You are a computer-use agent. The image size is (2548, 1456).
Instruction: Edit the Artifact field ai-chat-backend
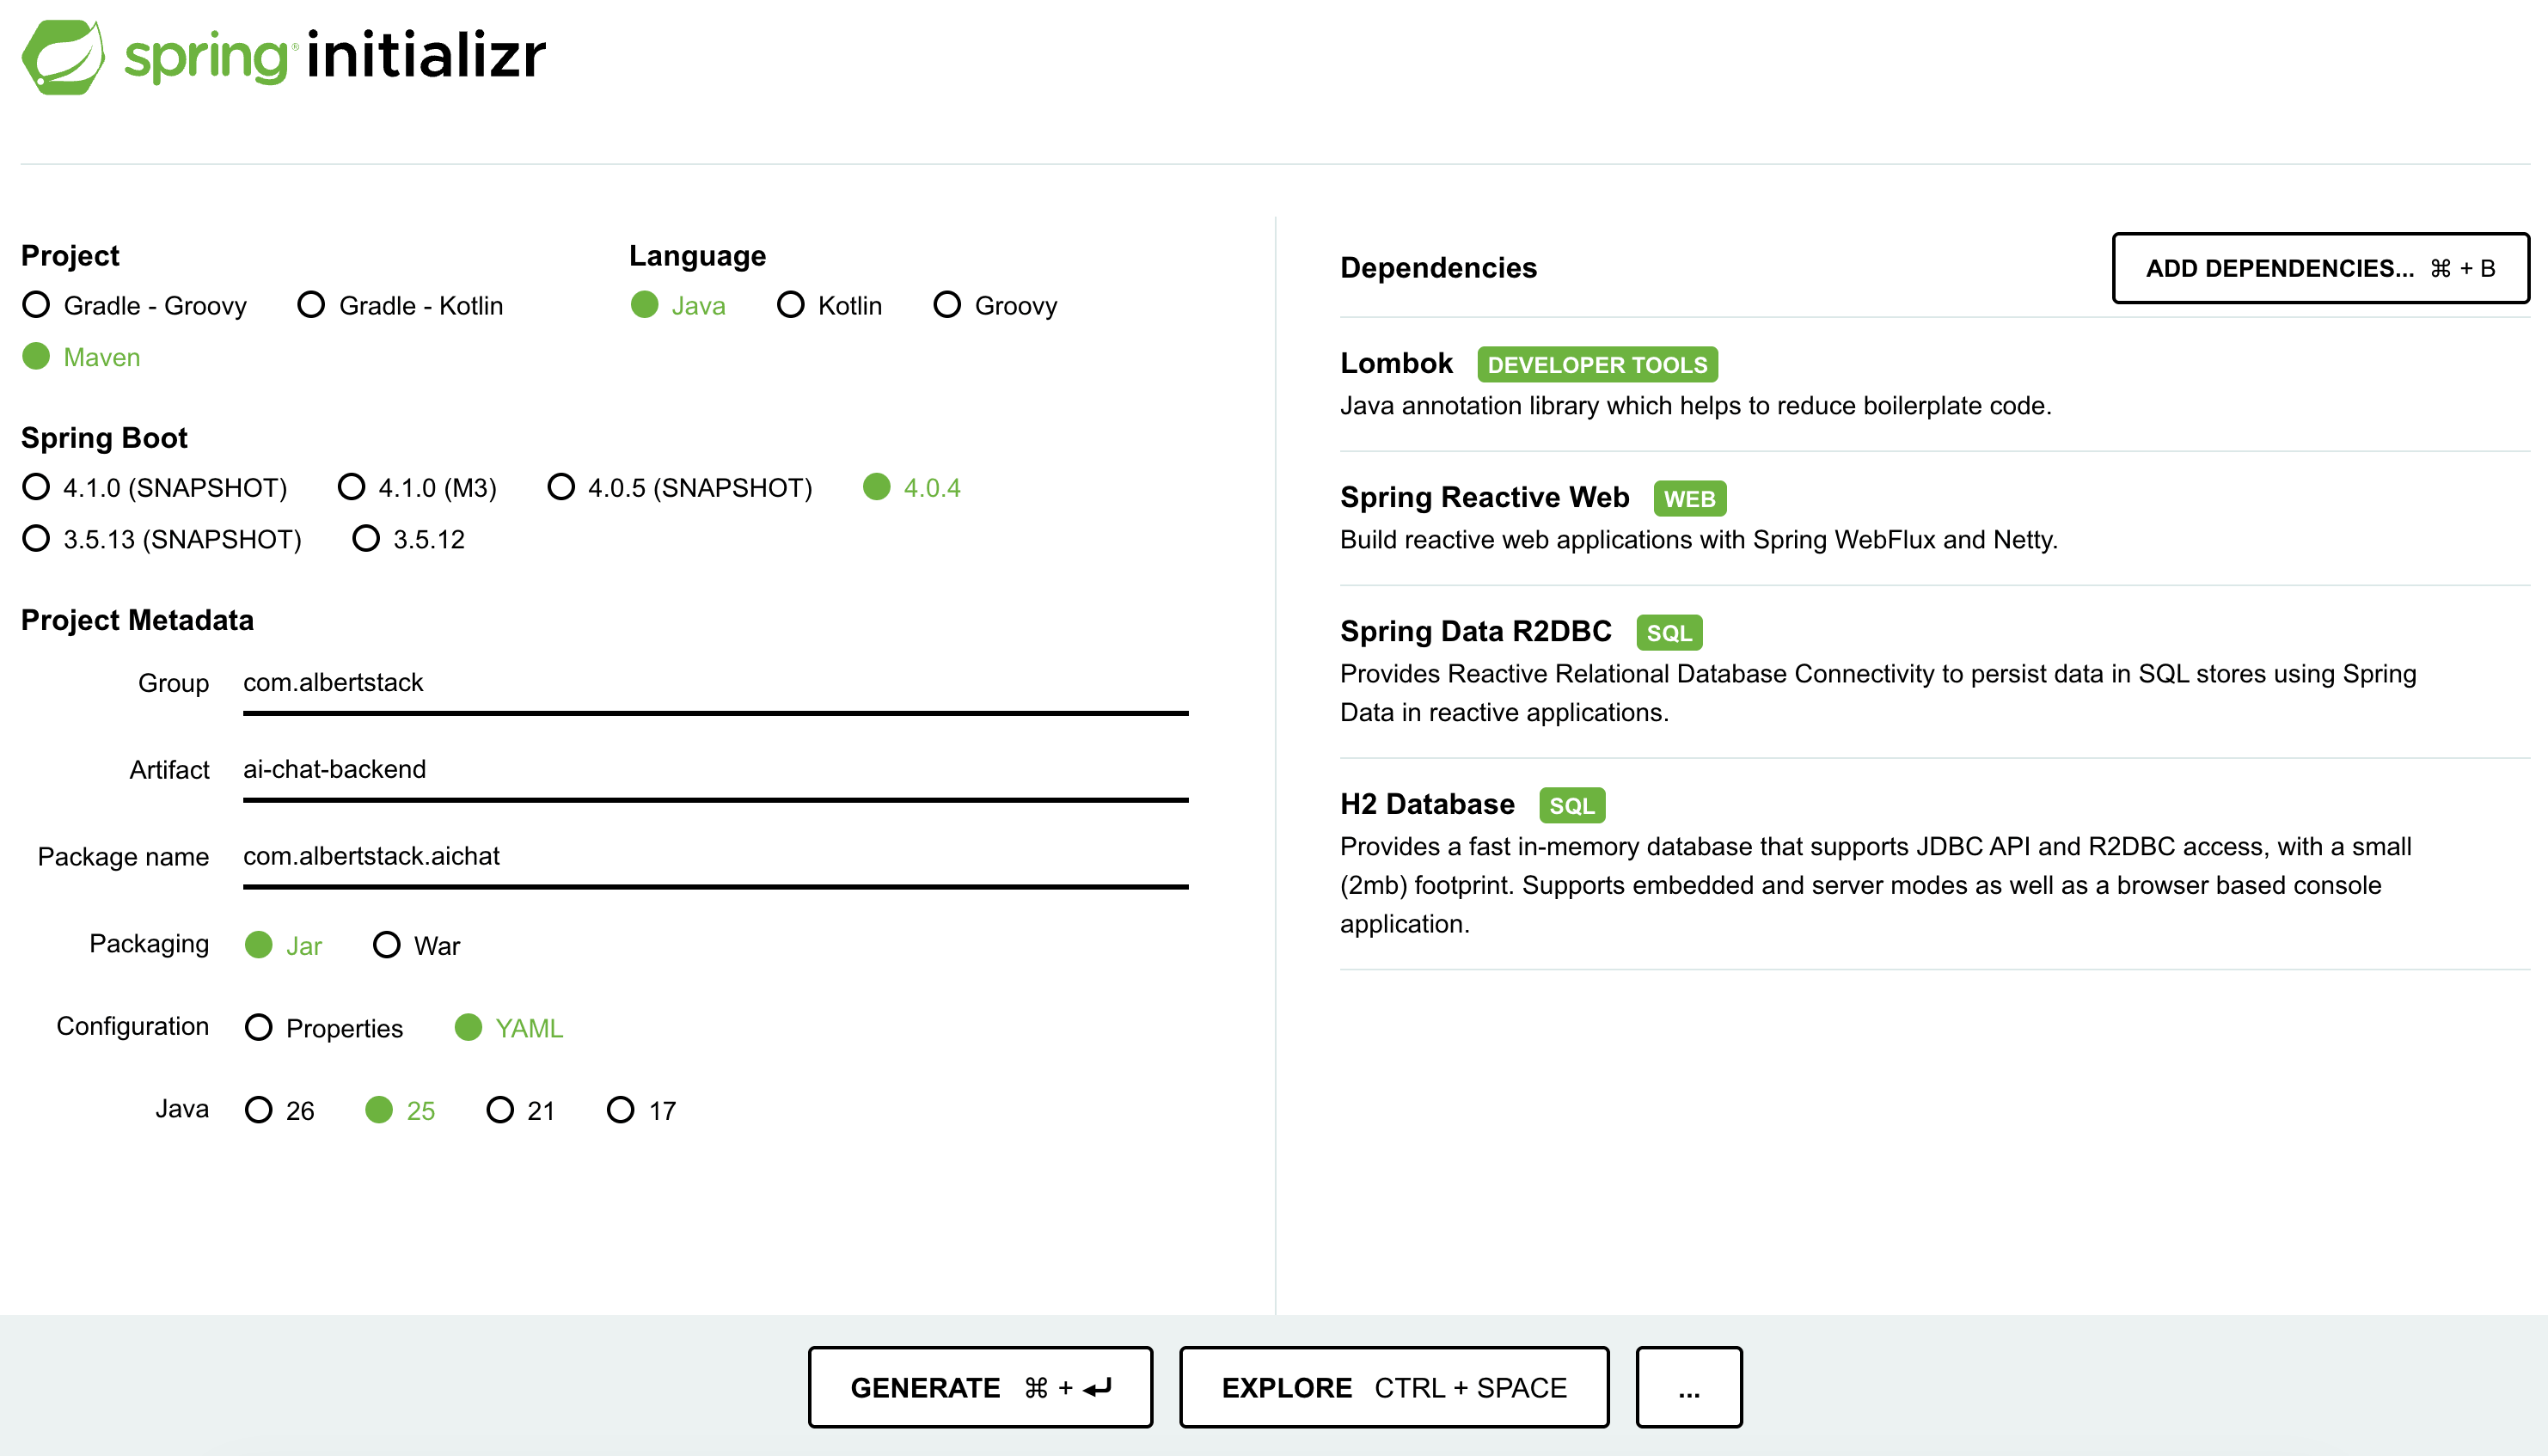[715, 771]
